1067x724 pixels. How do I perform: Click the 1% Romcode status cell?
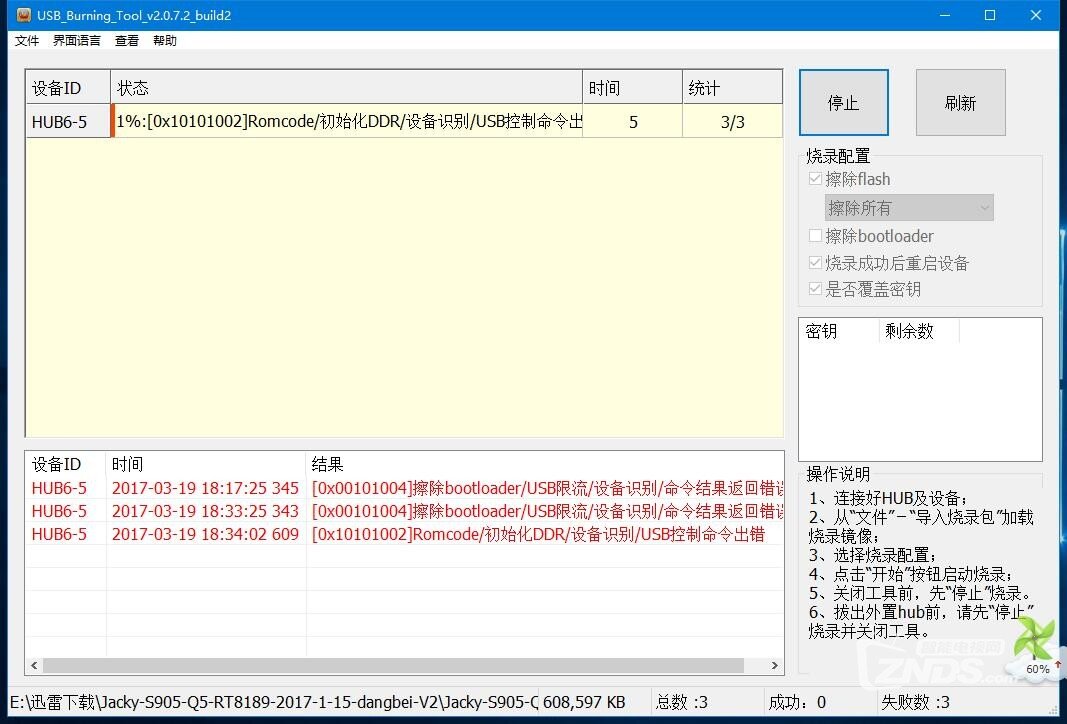(x=348, y=122)
